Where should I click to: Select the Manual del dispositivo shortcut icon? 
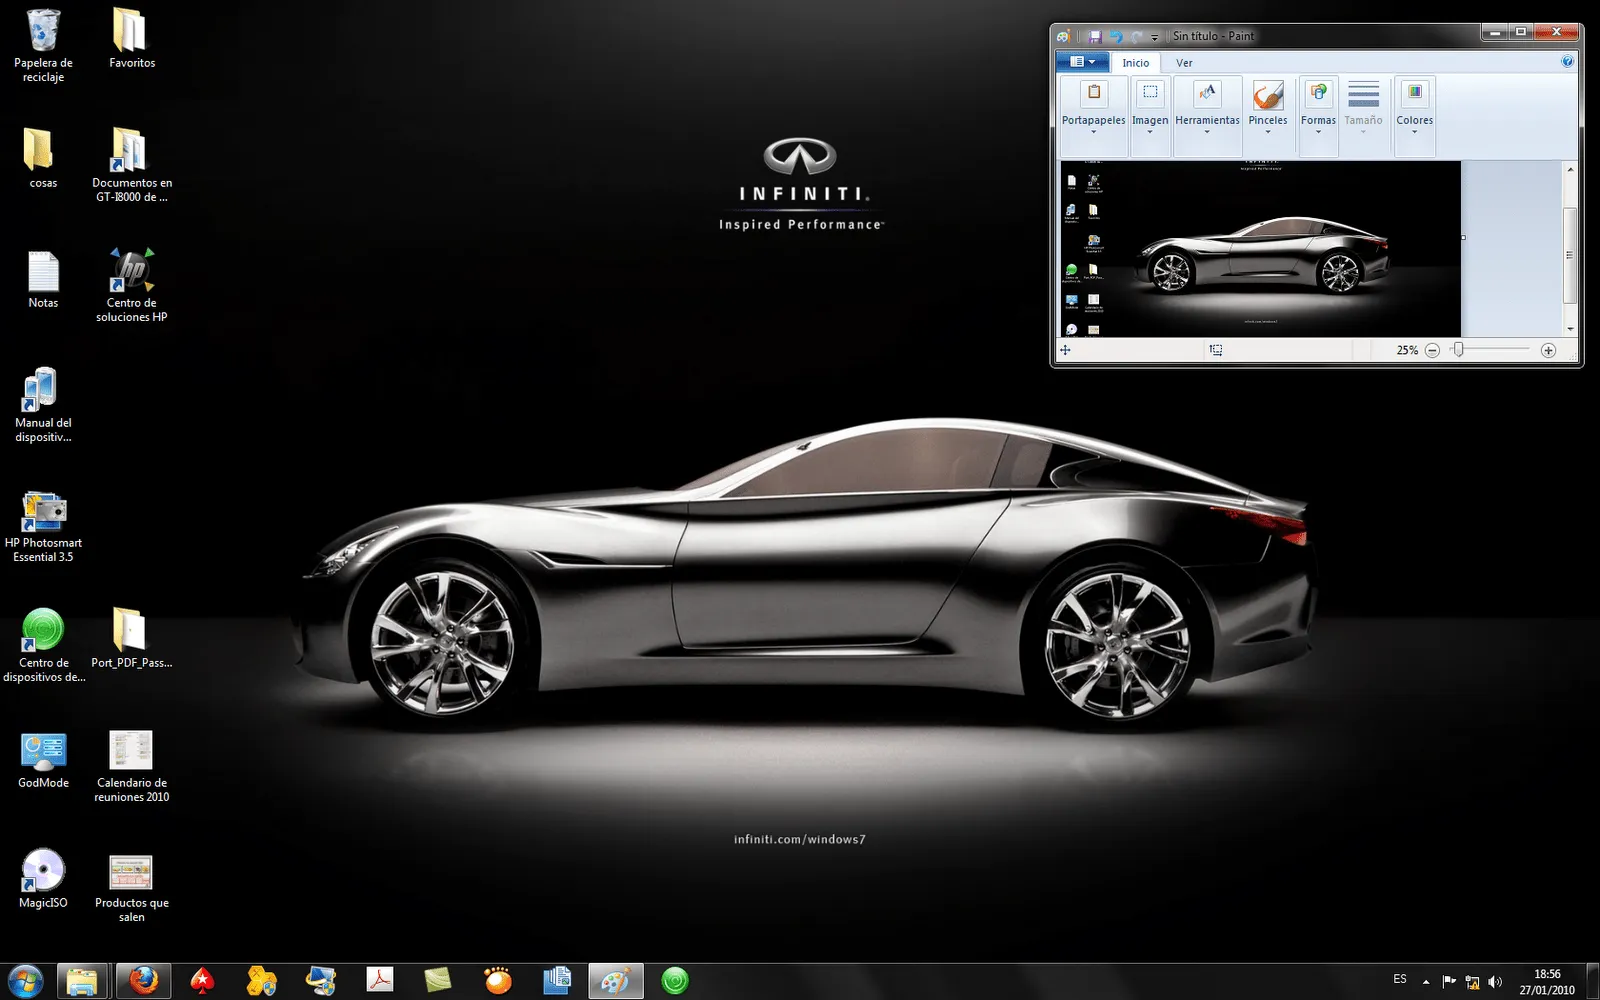pyautogui.click(x=43, y=405)
